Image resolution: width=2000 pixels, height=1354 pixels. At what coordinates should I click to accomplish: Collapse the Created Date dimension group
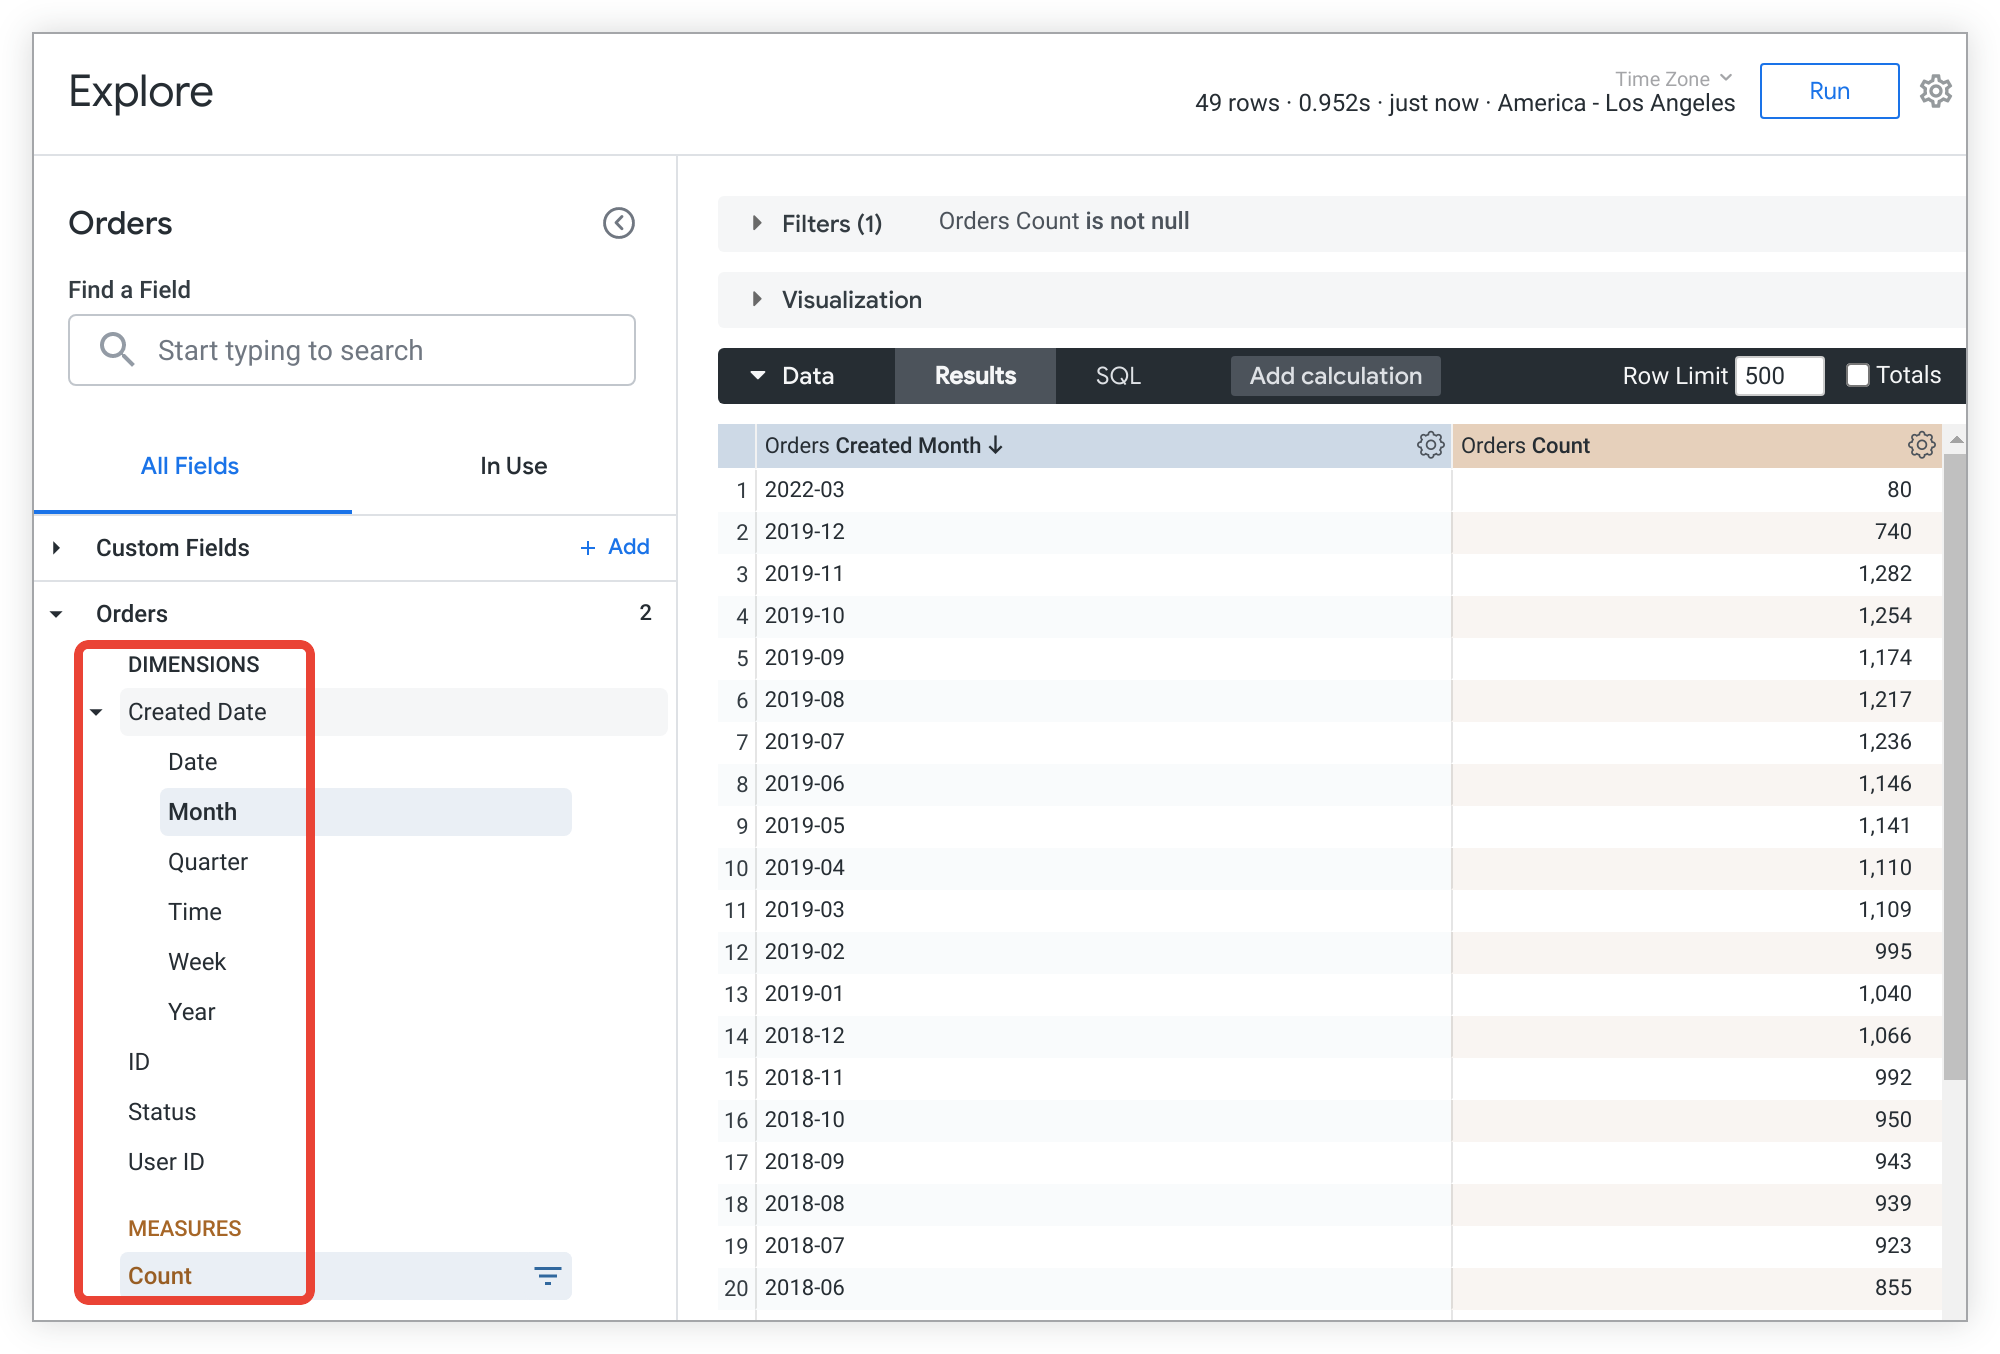coord(97,712)
